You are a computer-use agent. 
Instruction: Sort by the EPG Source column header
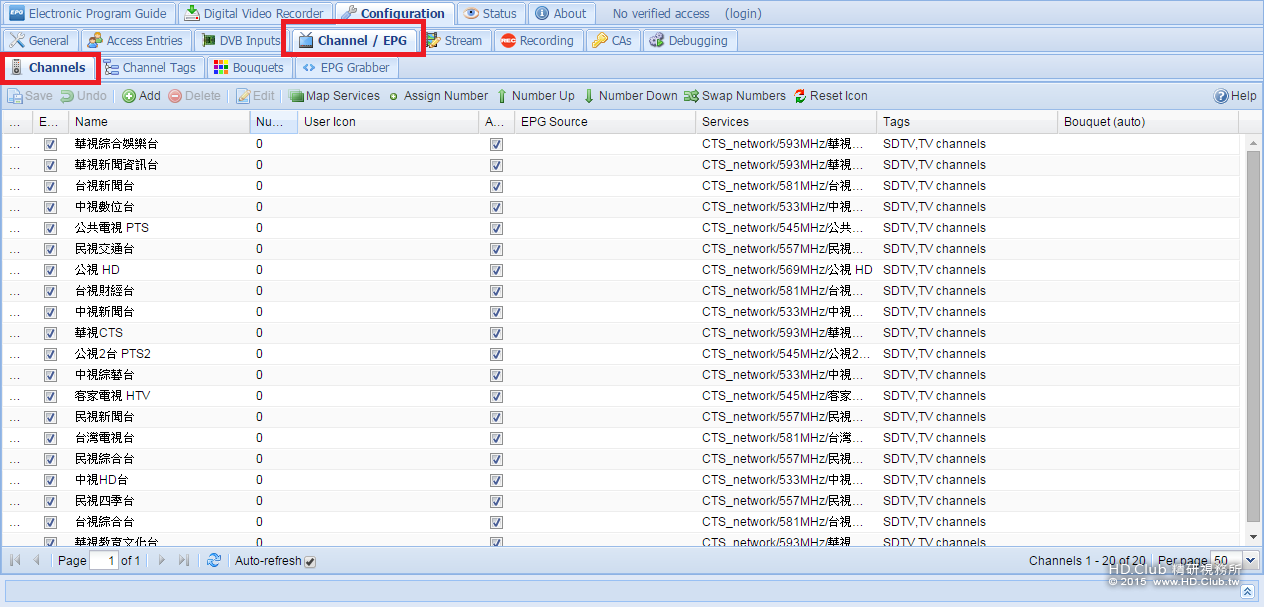[x=605, y=122]
